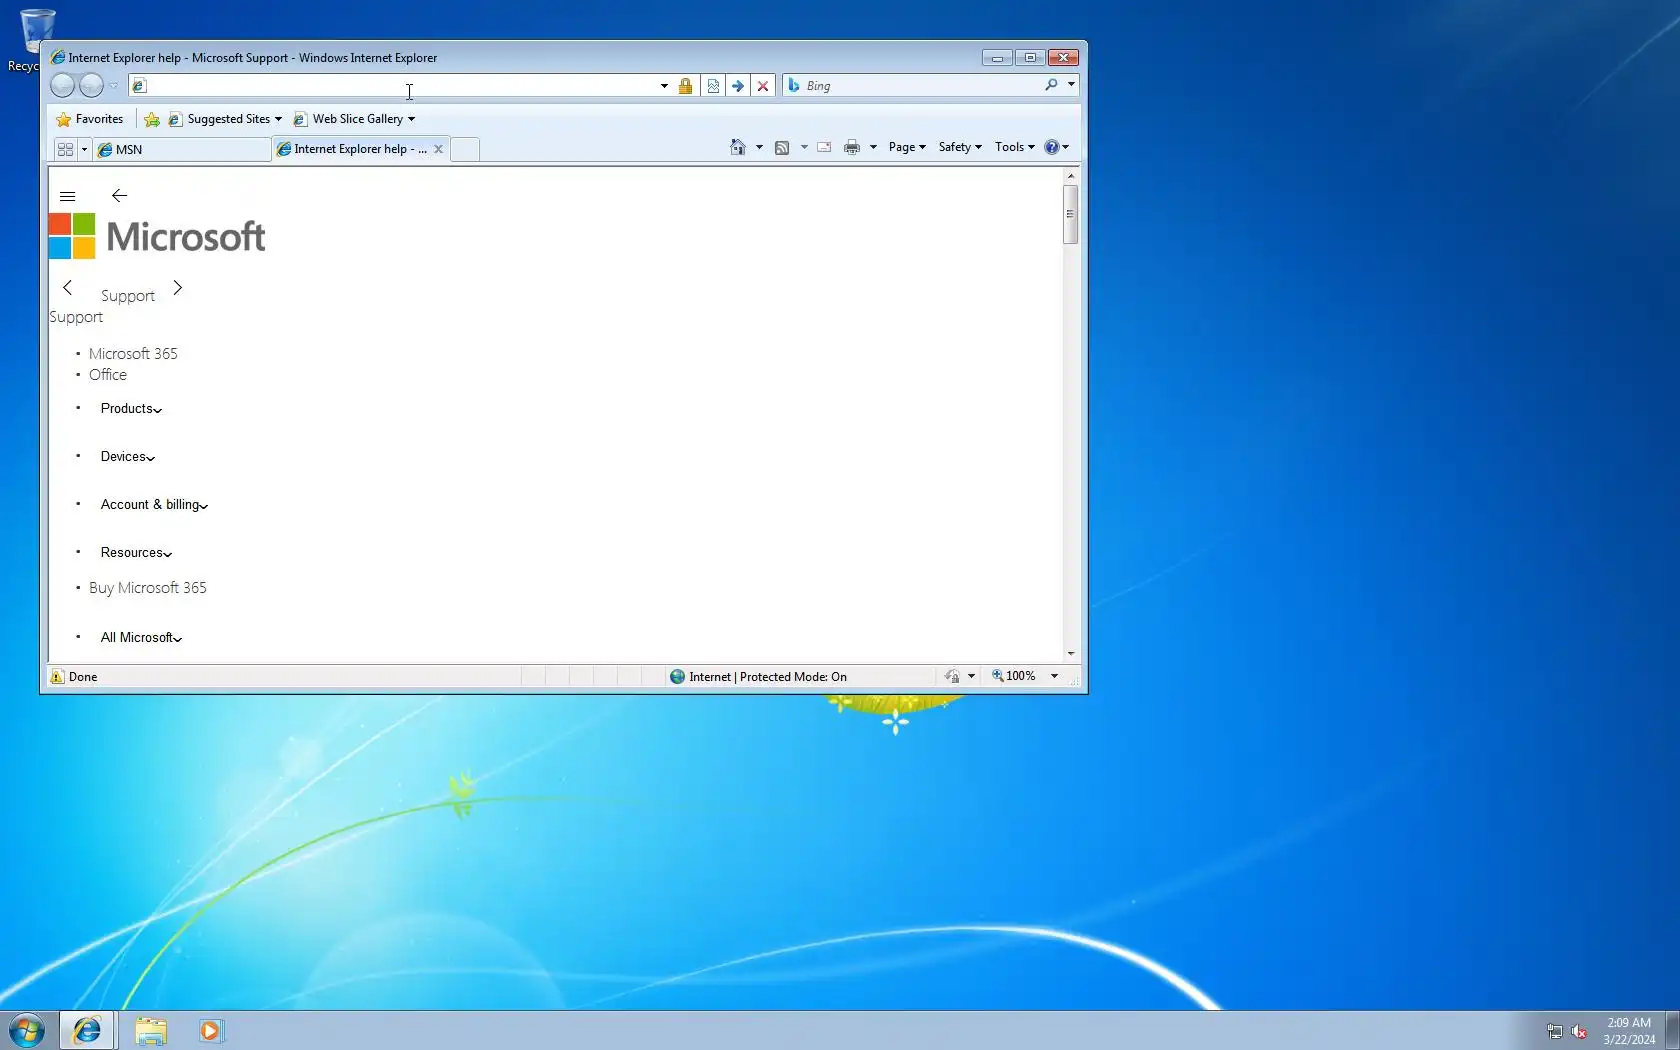Switch to the MSN tab
This screenshot has width=1680, height=1050.
(x=181, y=149)
